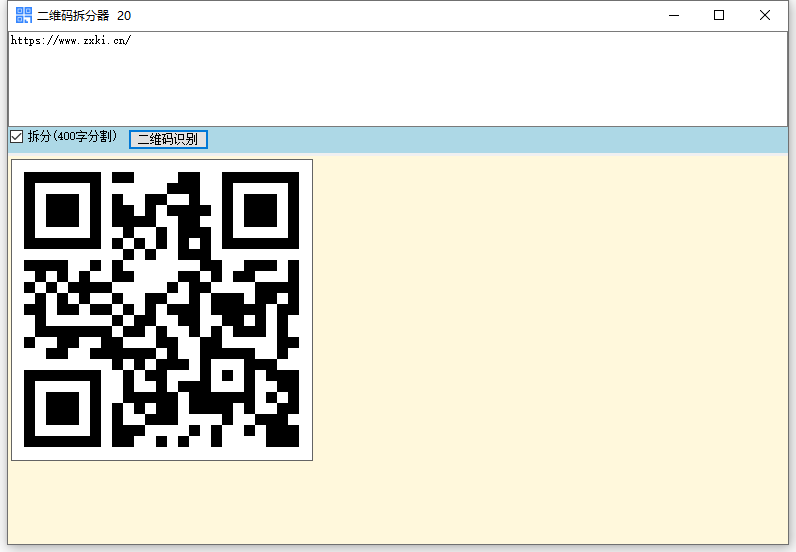Click the white bottom margin of QR image
Screen dimensions: 796x552
161,454
